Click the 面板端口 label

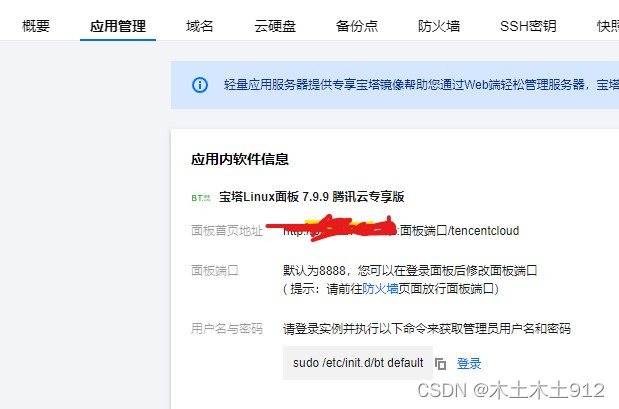(x=215, y=270)
